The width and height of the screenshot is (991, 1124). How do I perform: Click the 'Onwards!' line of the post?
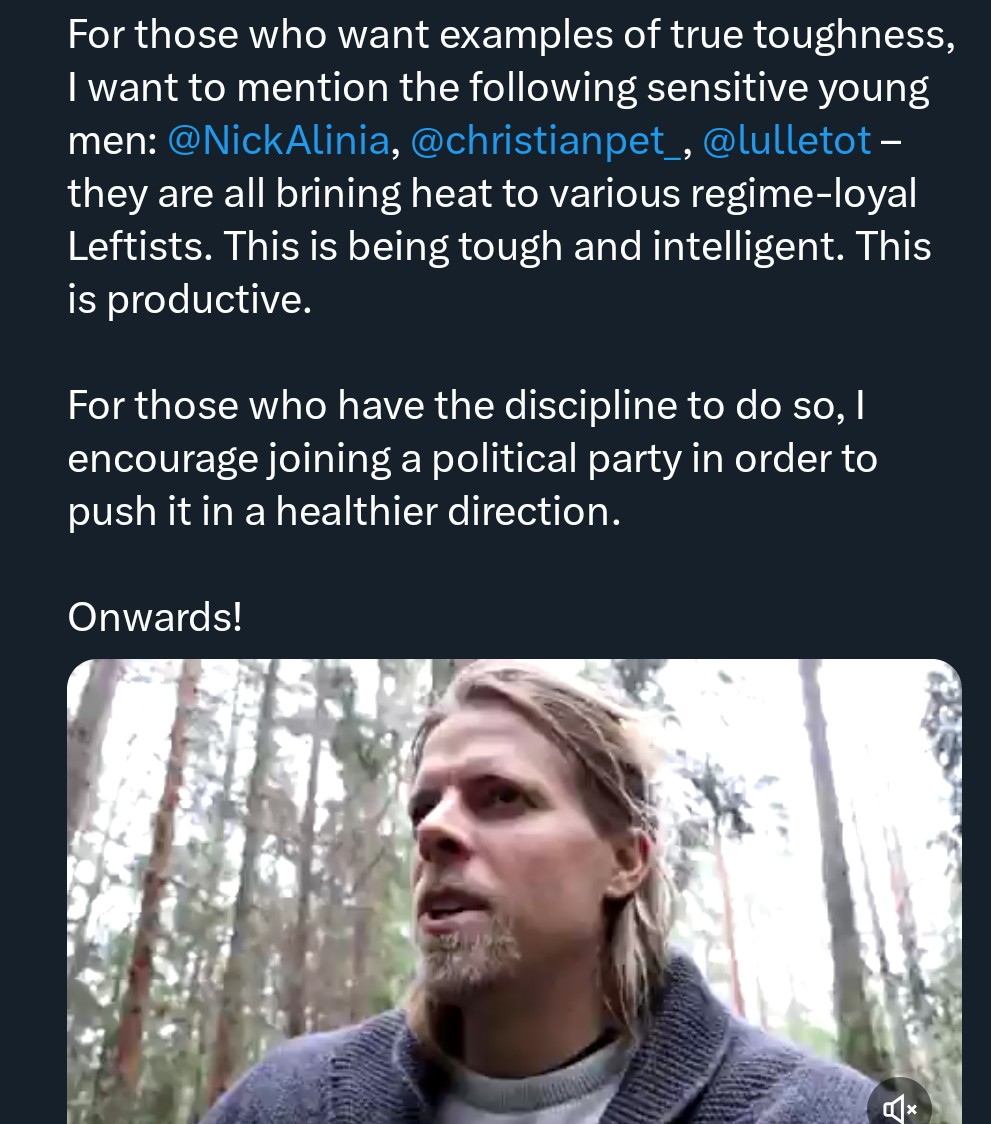[x=155, y=617]
